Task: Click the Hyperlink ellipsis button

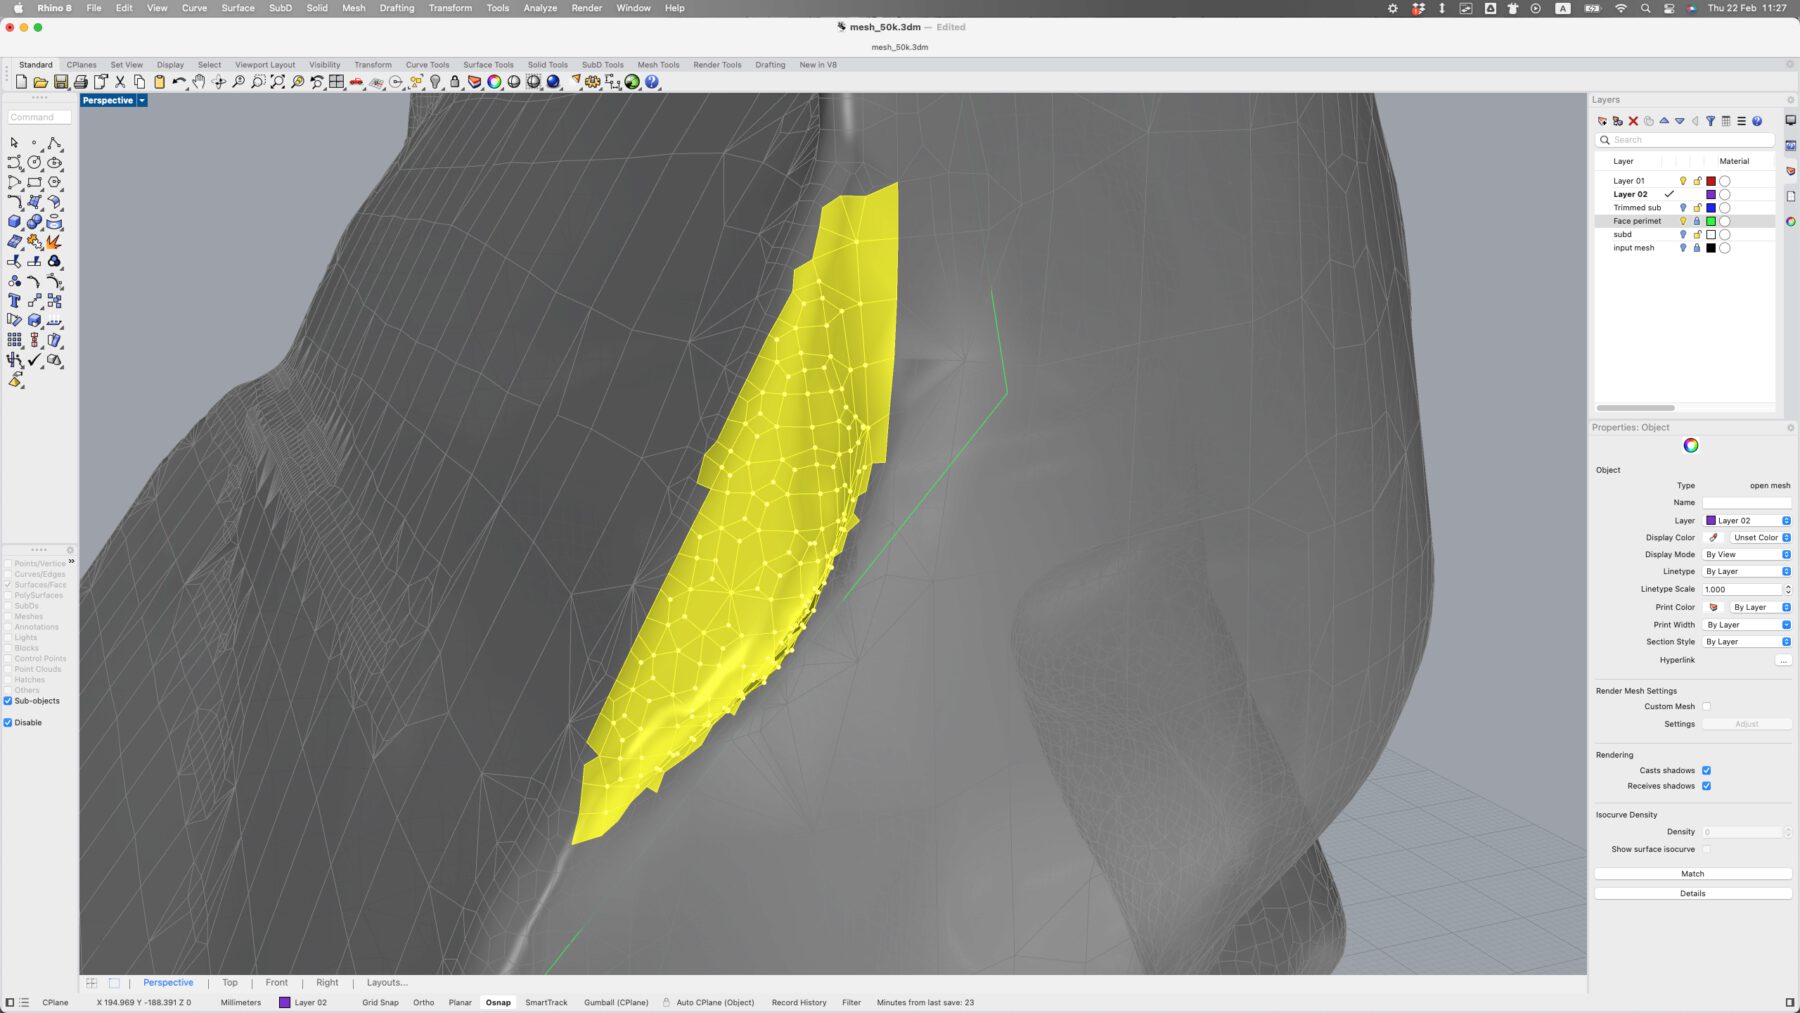Action: tap(1783, 660)
